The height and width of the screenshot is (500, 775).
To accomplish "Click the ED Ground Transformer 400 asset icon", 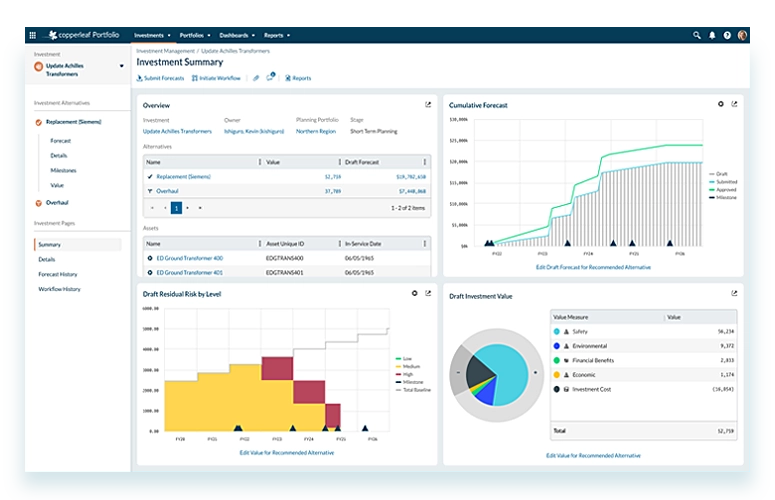I will click(150, 258).
